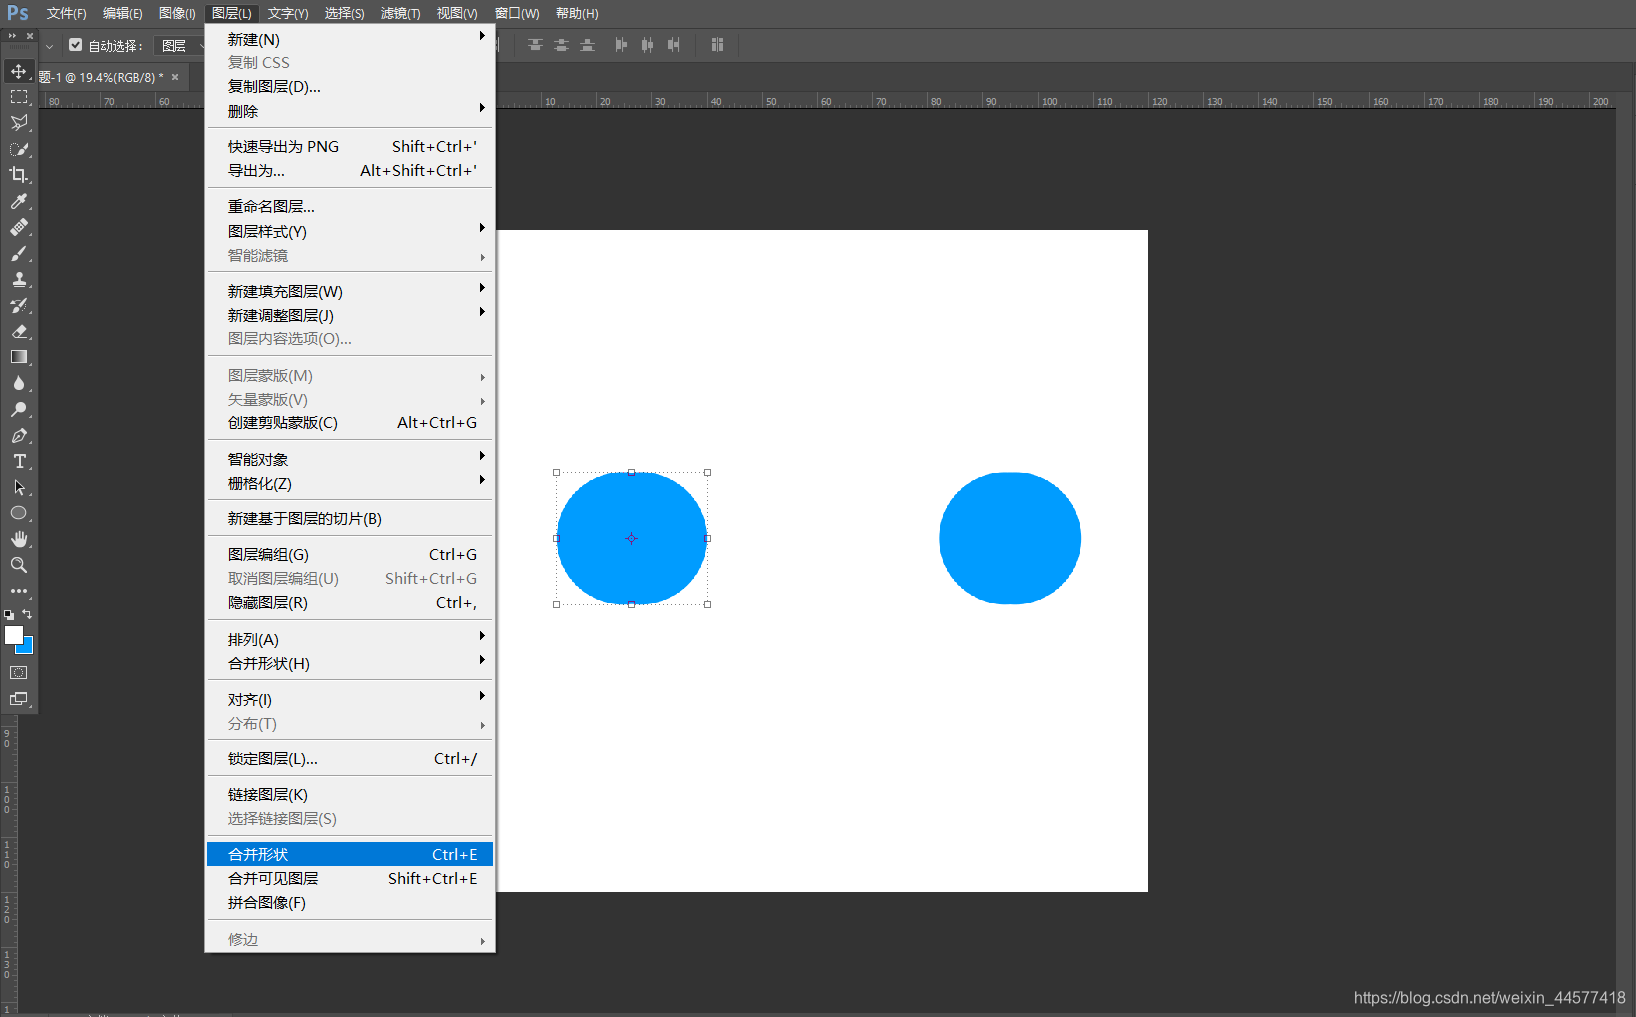Select the Brush tool
This screenshot has height=1017, width=1636.
pyautogui.click(x=19, y=253)
